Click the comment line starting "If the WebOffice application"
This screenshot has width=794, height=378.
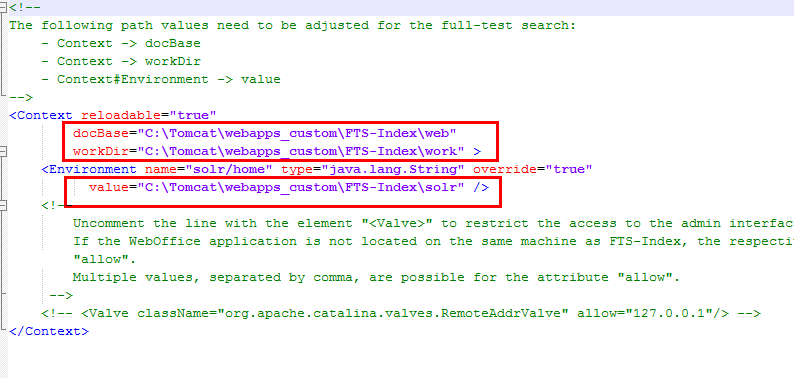point(433,241)
